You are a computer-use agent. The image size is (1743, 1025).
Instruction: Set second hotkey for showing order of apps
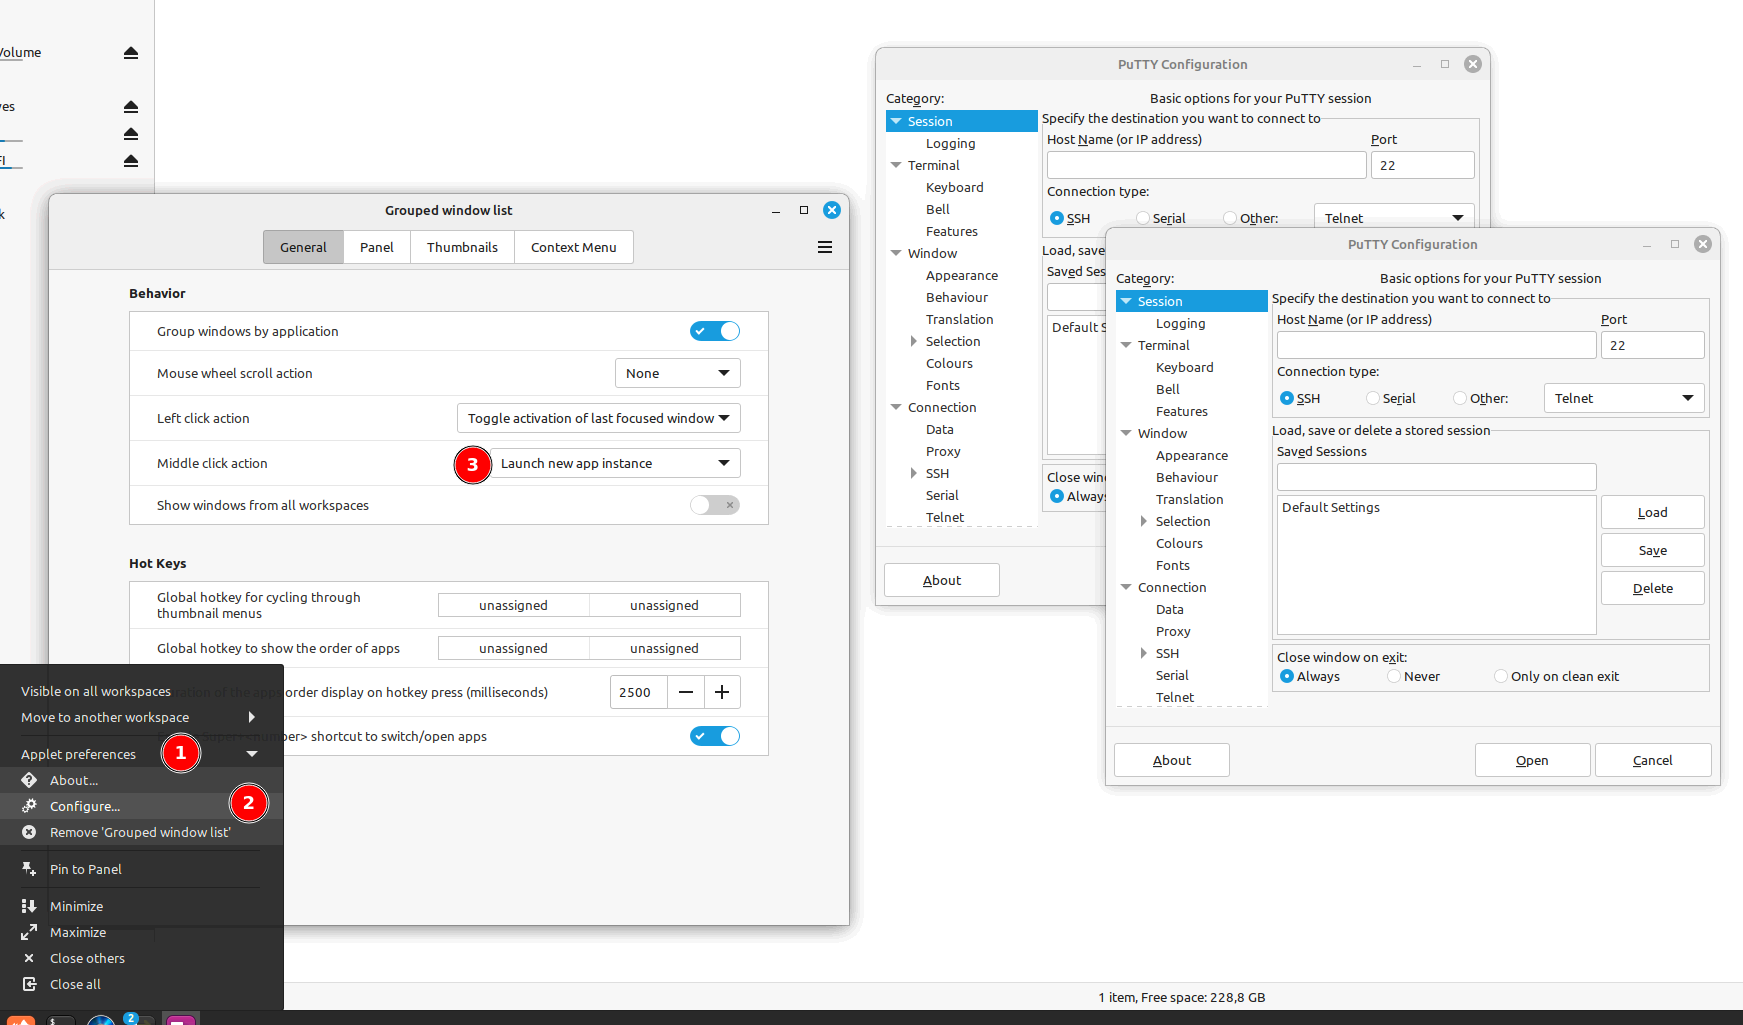tap(665, 648)
